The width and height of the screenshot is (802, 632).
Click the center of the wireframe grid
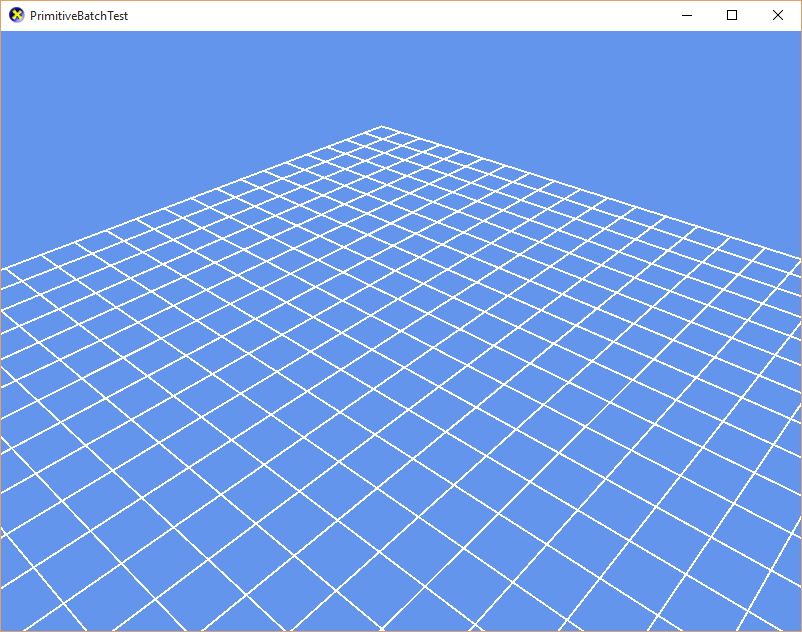click(x=400, y=380)
